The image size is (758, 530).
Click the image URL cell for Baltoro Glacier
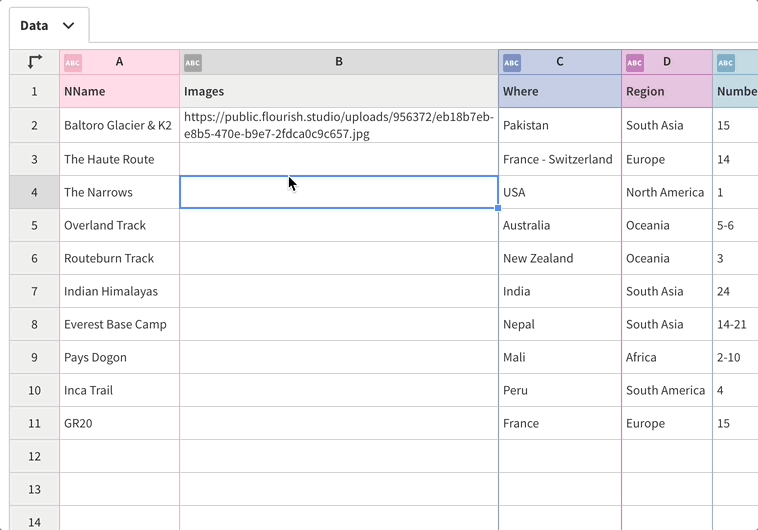[x=339, y=126]
